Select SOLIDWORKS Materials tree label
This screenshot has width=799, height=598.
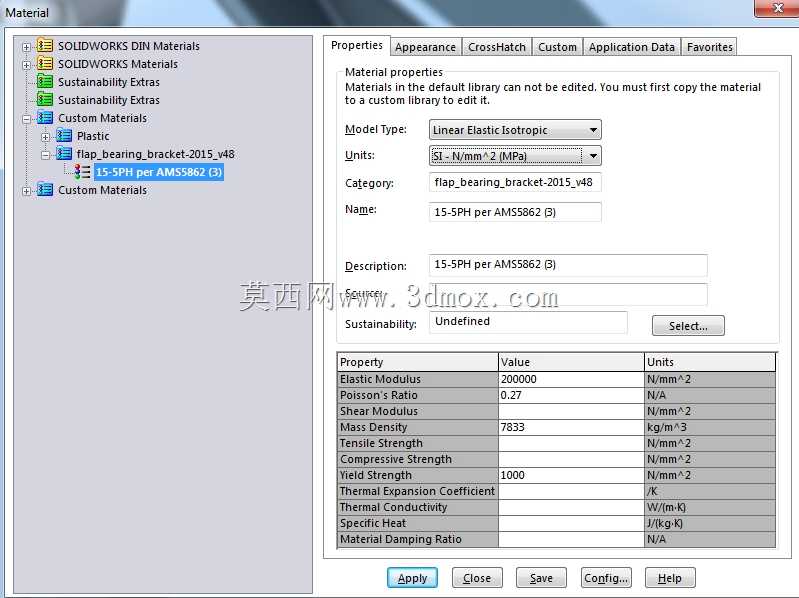[x=118, y=64]
